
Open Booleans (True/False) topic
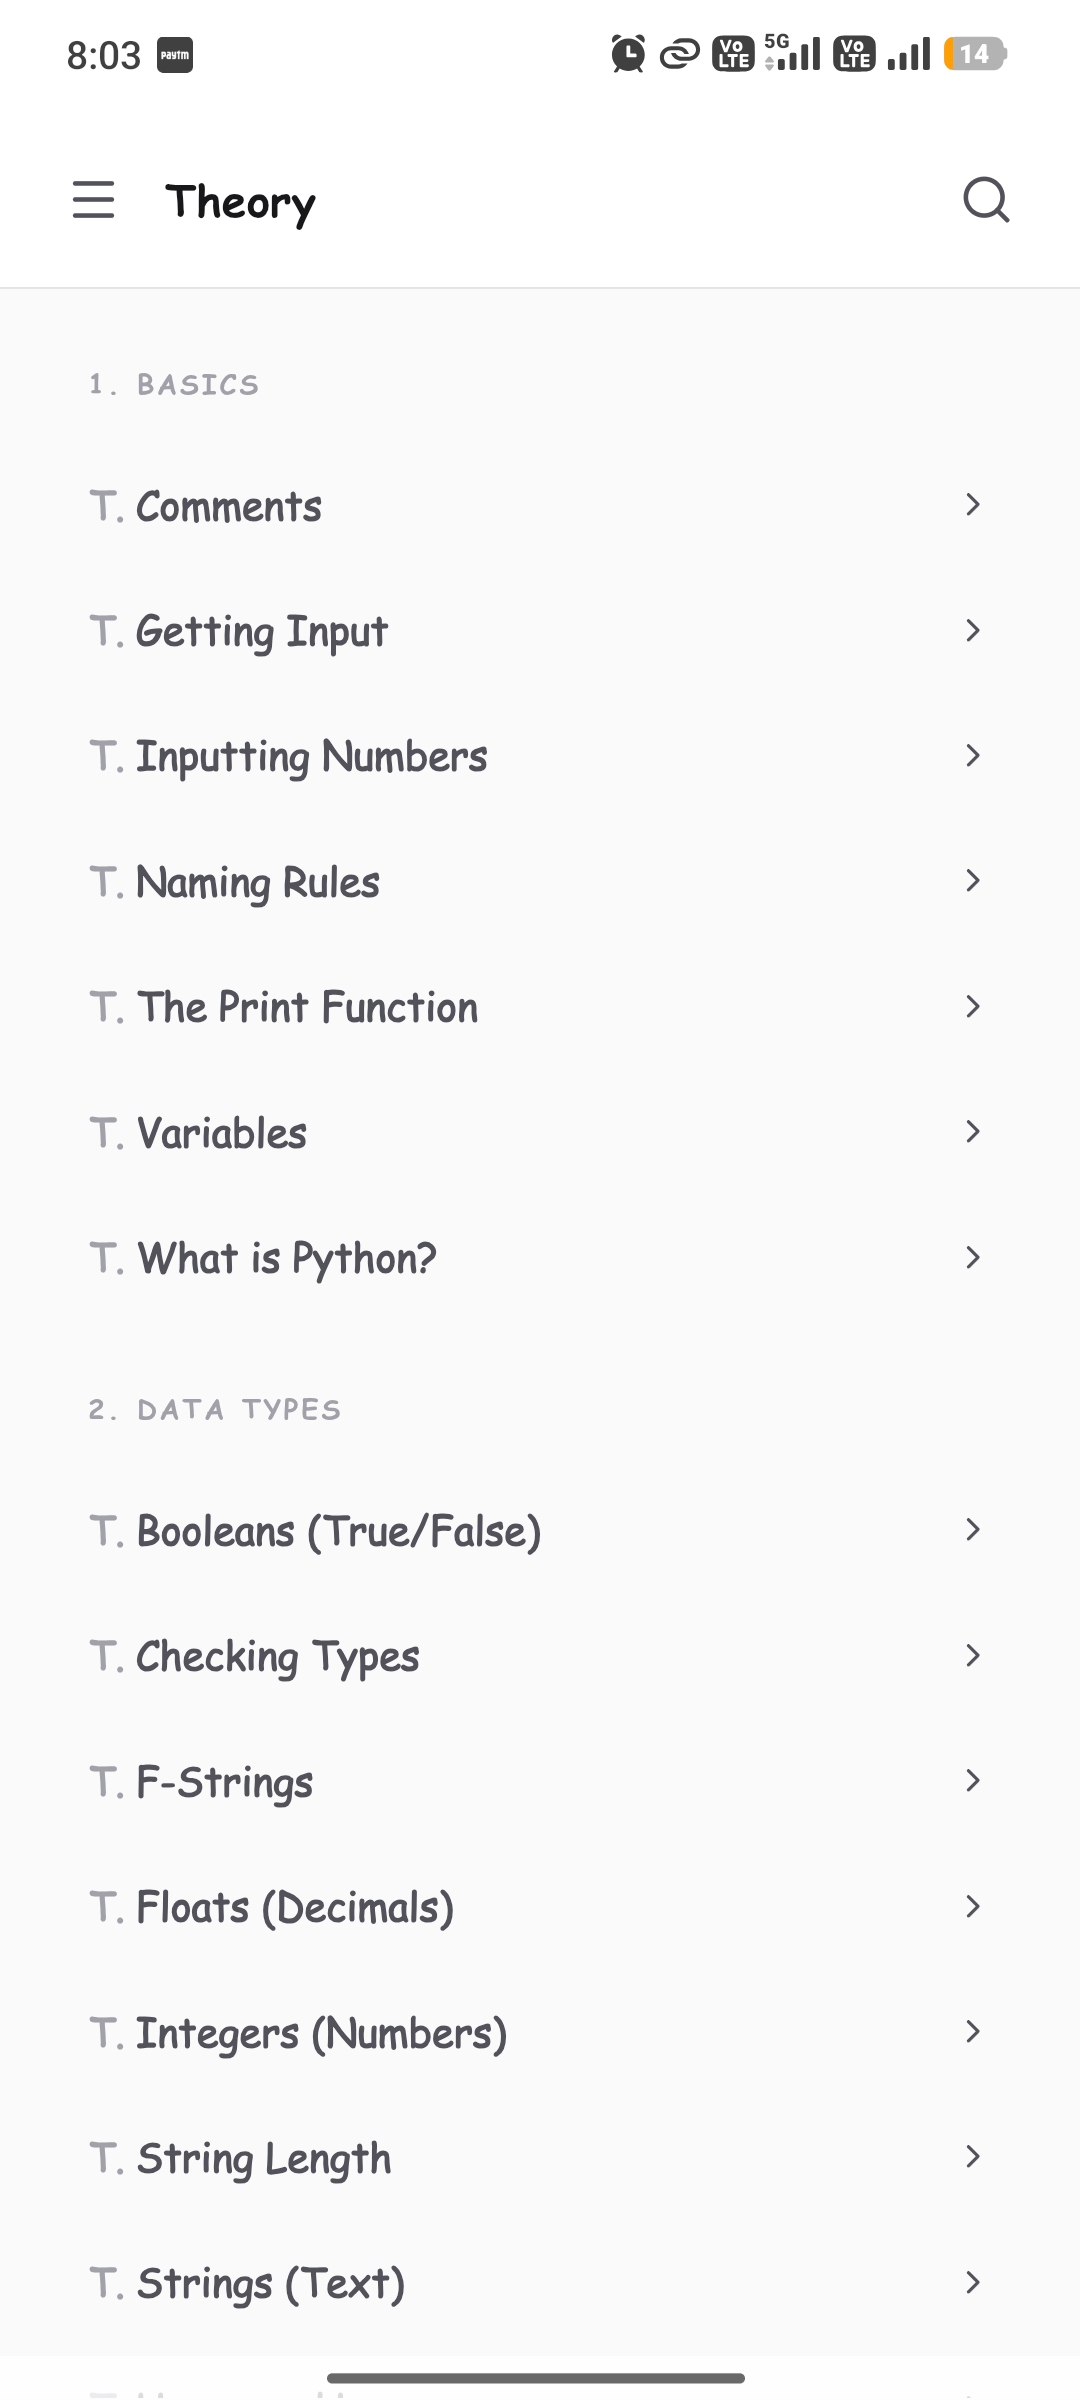click(540, 1530)
